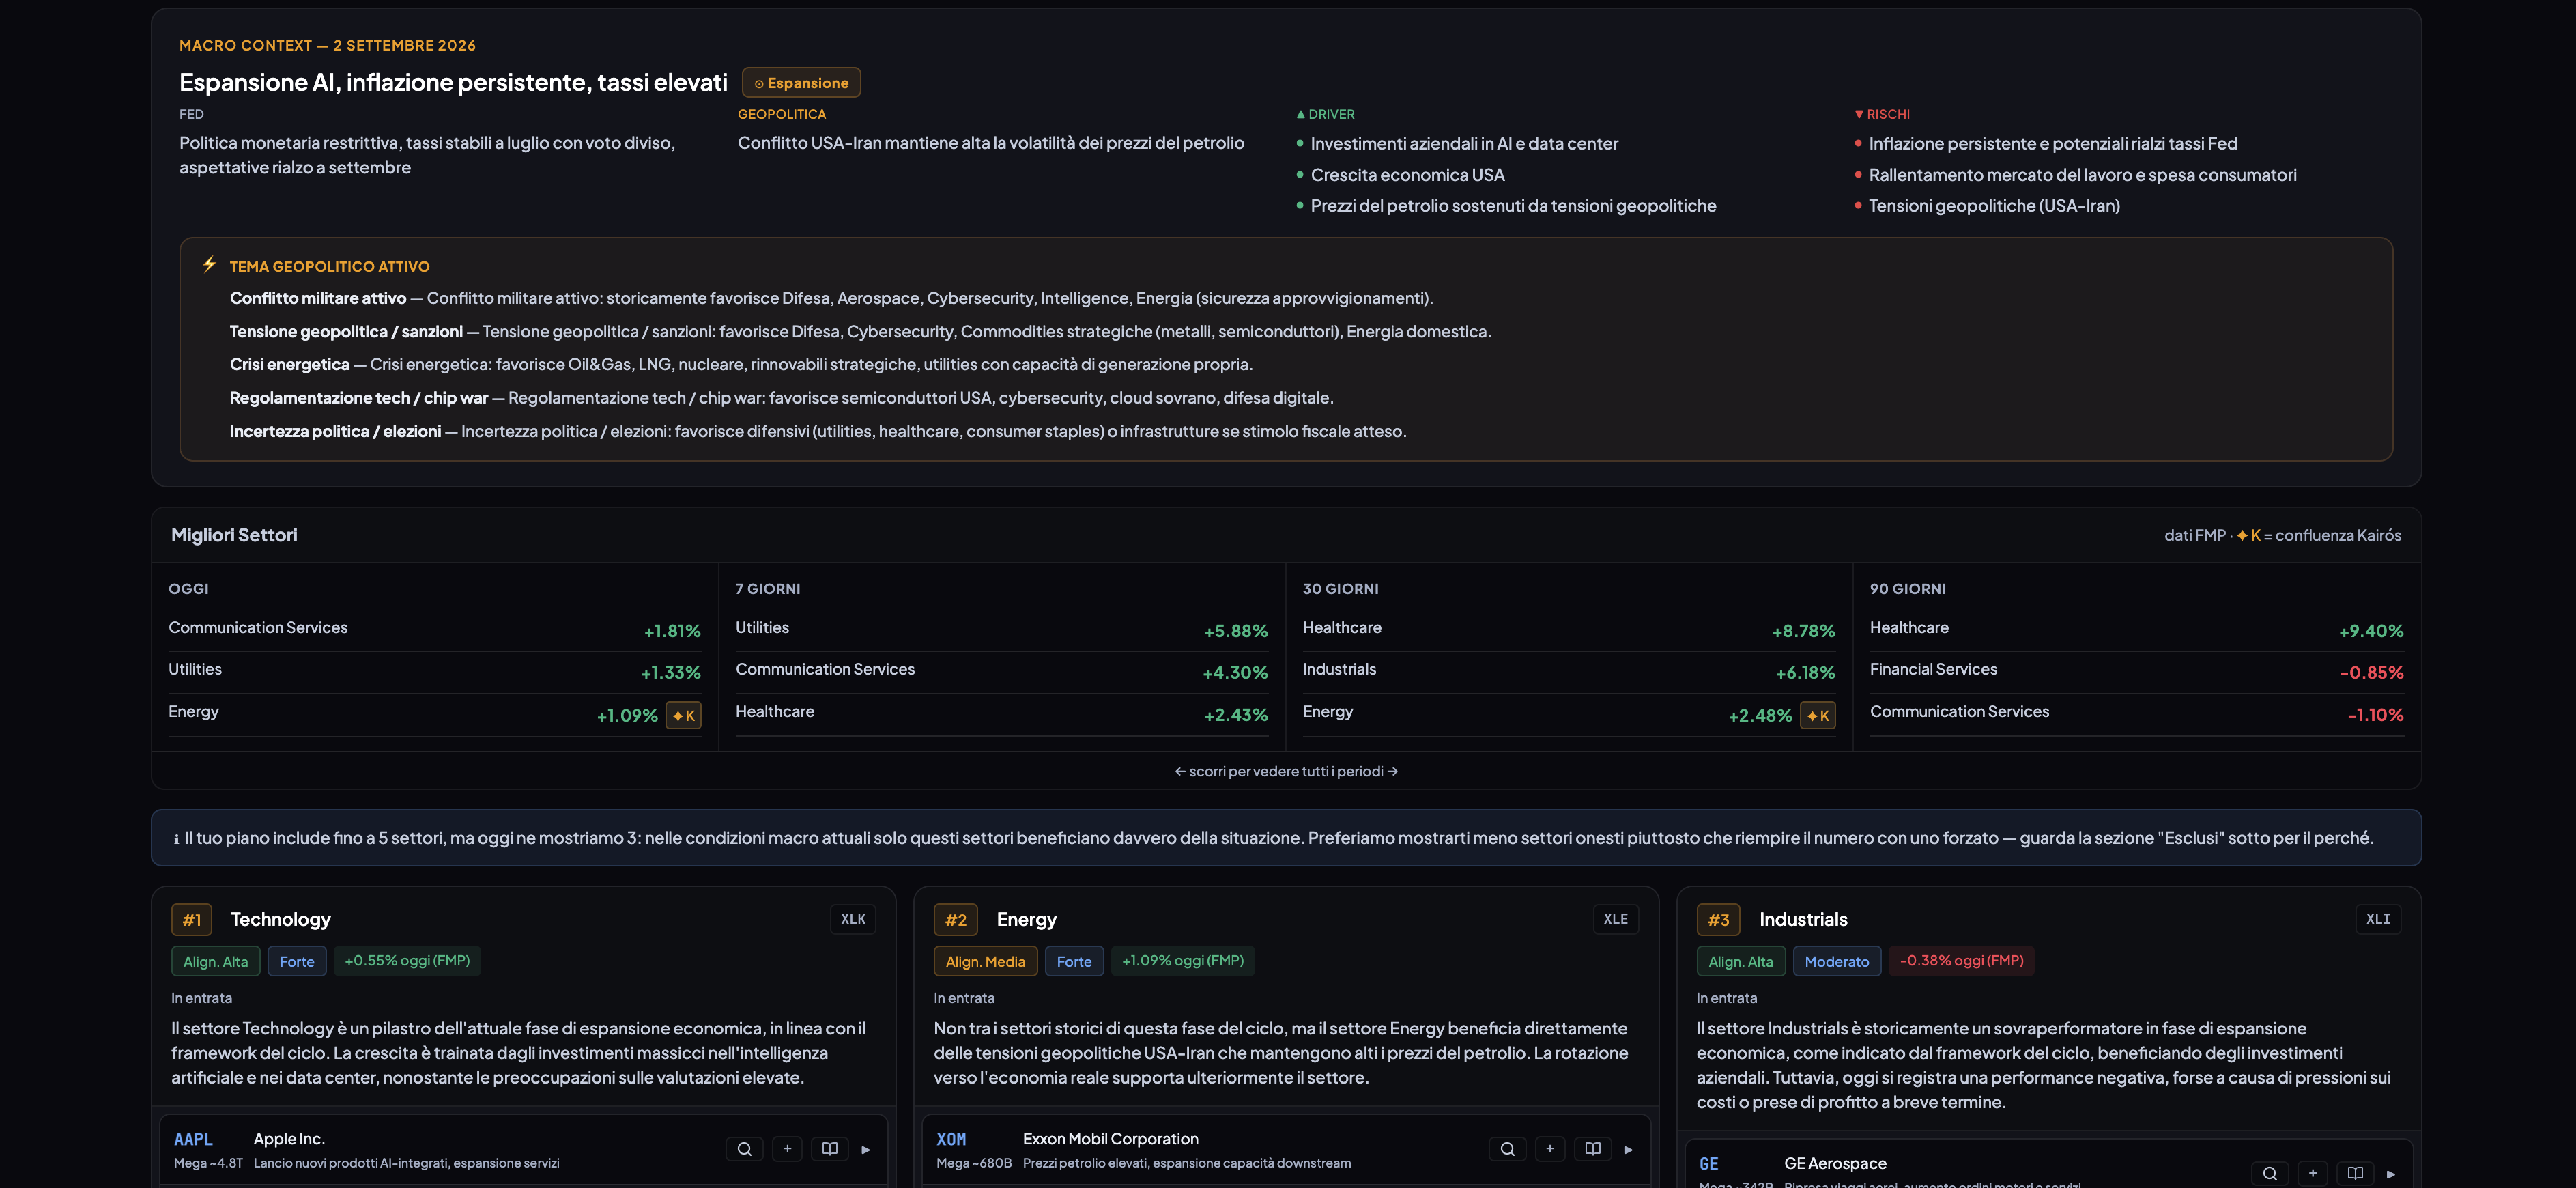Click the #1 rank badge for Technology
The image size is (2576, 1188).
pyautogui.click(x=191, y=920)
